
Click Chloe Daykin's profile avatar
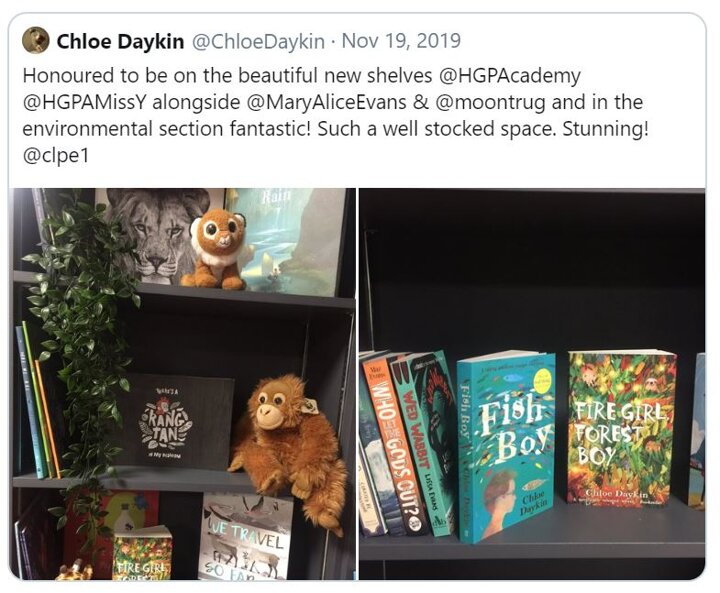[35, 40]
